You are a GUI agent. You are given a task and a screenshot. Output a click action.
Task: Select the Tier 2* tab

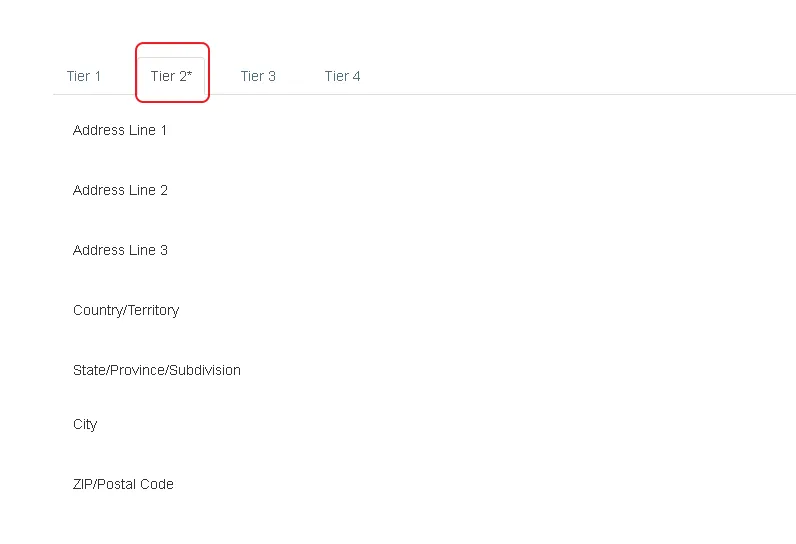click(172, 76)
